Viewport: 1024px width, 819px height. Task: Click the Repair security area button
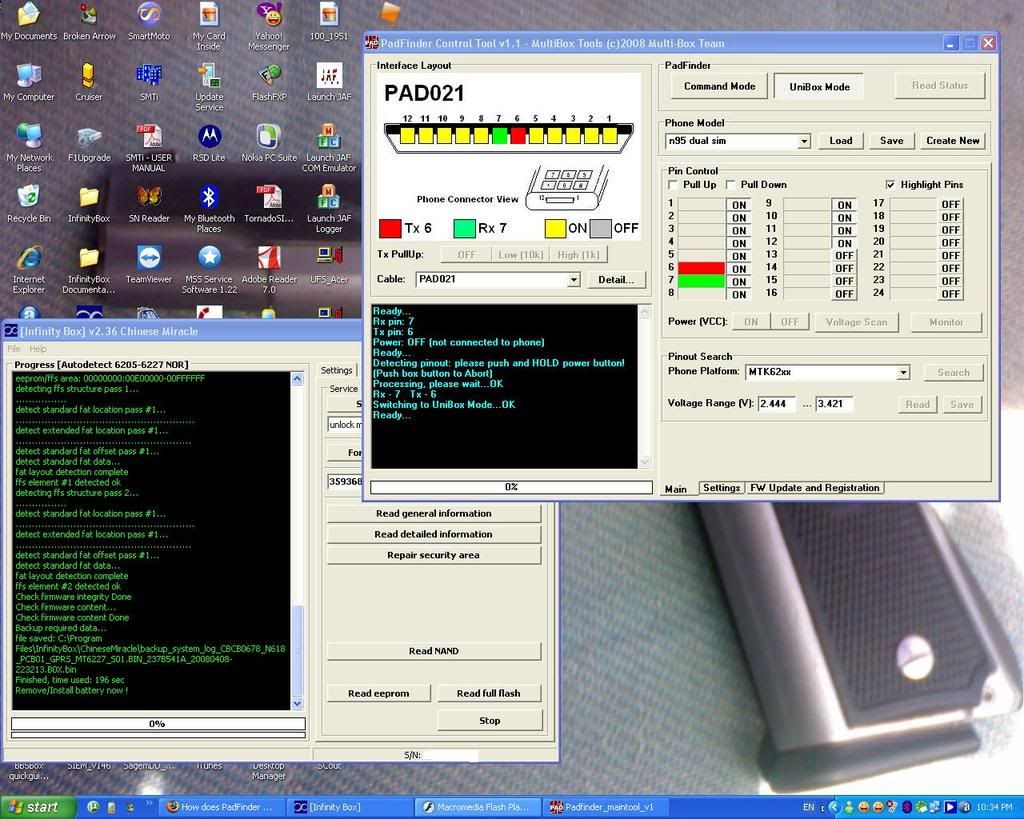click(434, 555)
